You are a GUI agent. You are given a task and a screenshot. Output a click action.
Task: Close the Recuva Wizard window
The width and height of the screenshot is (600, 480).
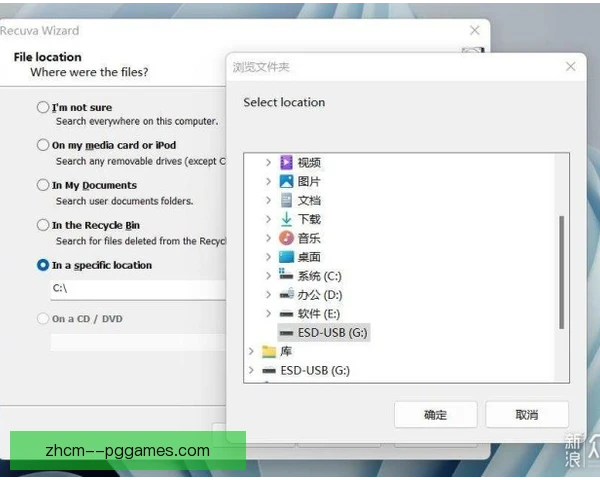point(474,30)
